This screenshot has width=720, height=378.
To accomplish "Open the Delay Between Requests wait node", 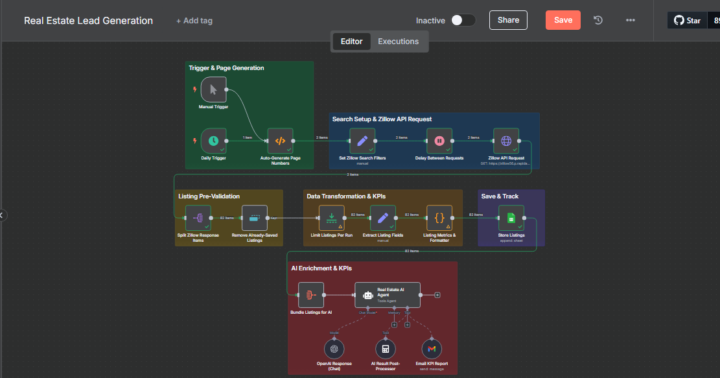I will click(439, 141).
